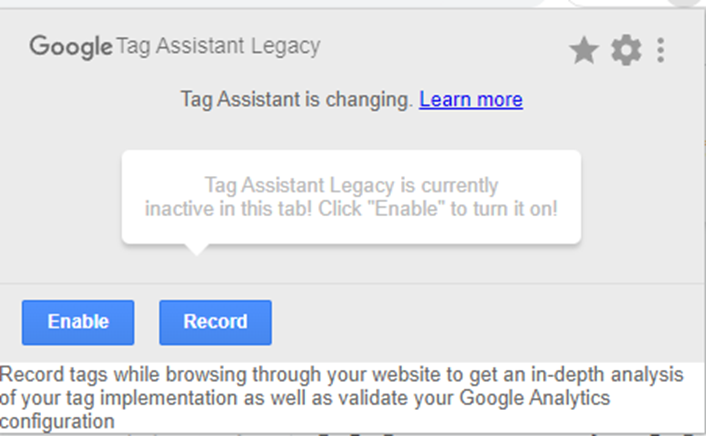The height and width of the screenshot is (436, 706).
Task: Click the 'Tag Assistant is changing.' notice text
Action: coord(297,99)
